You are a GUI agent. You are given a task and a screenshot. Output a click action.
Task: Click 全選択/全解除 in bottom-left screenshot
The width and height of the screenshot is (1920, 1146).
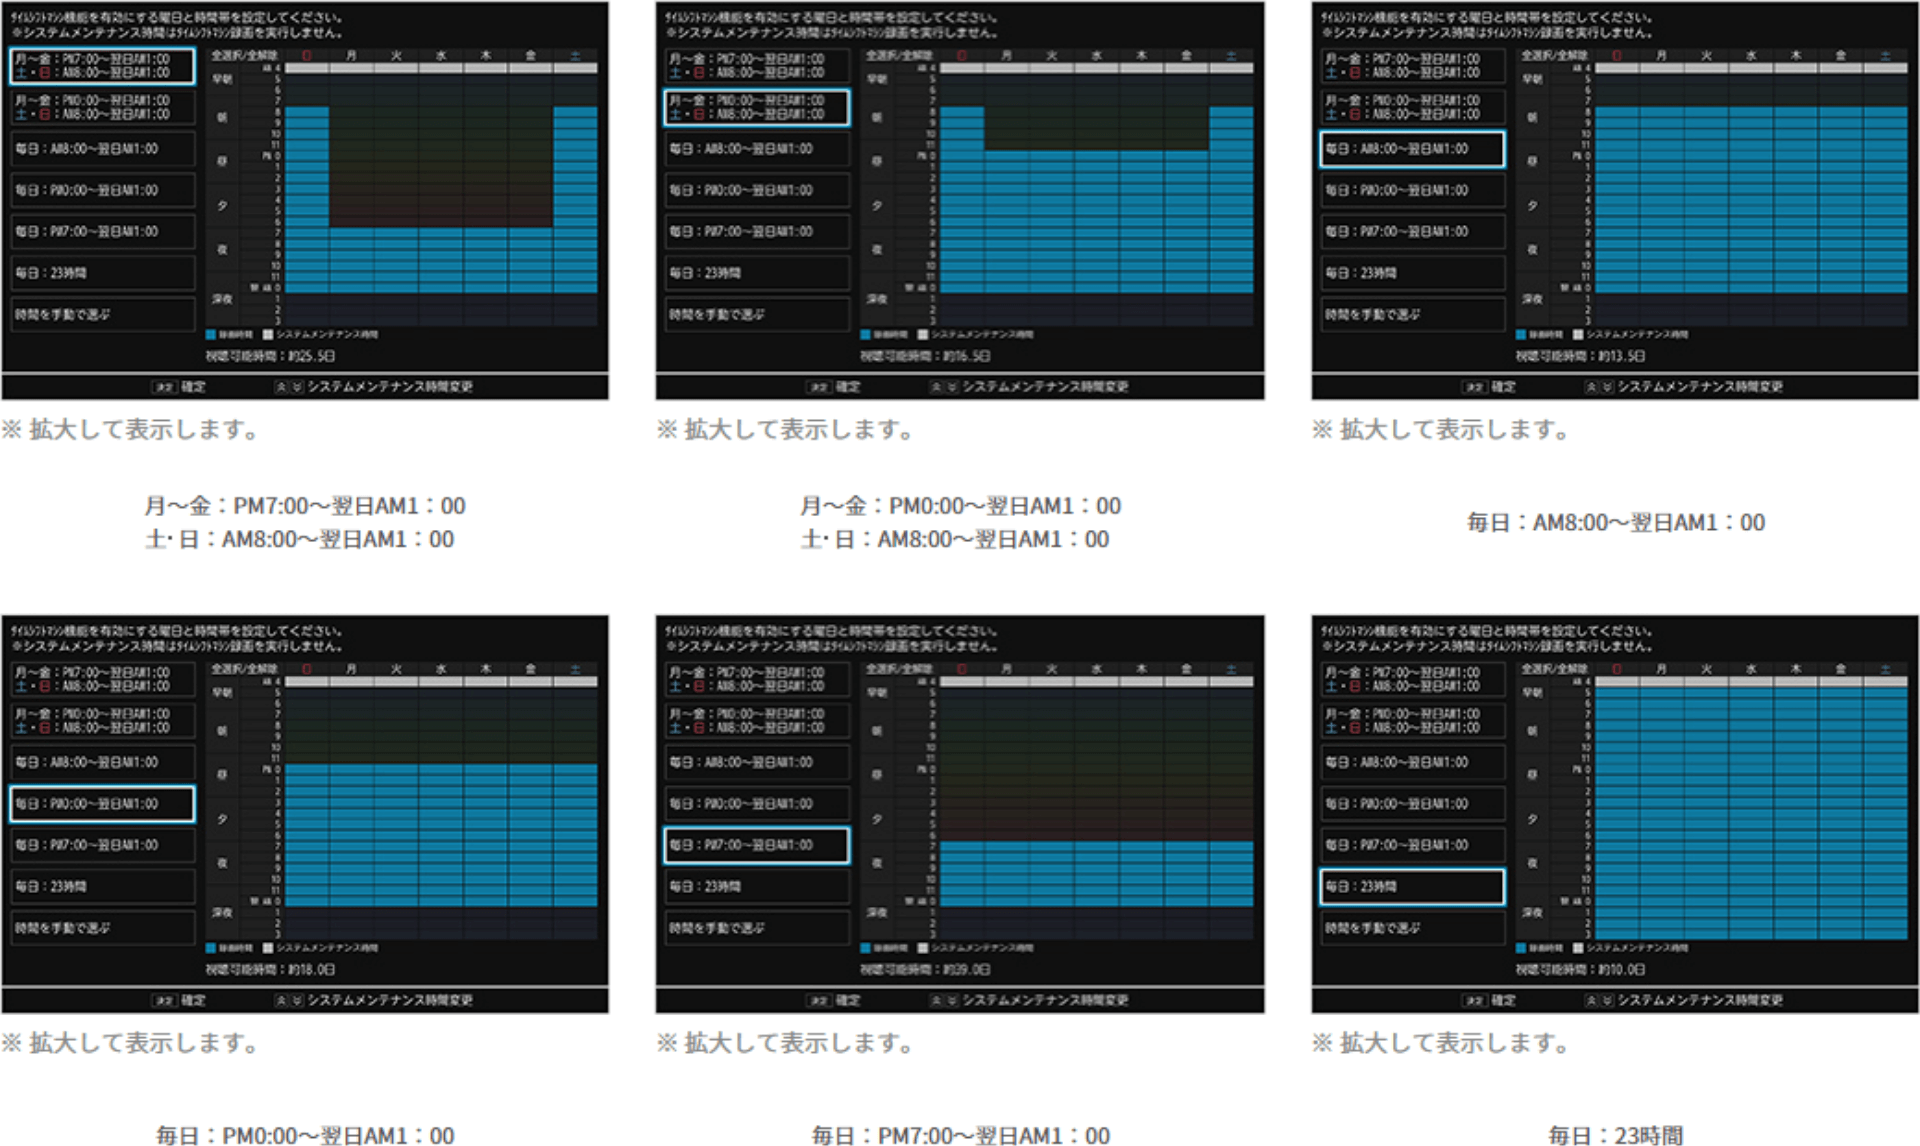244,669
